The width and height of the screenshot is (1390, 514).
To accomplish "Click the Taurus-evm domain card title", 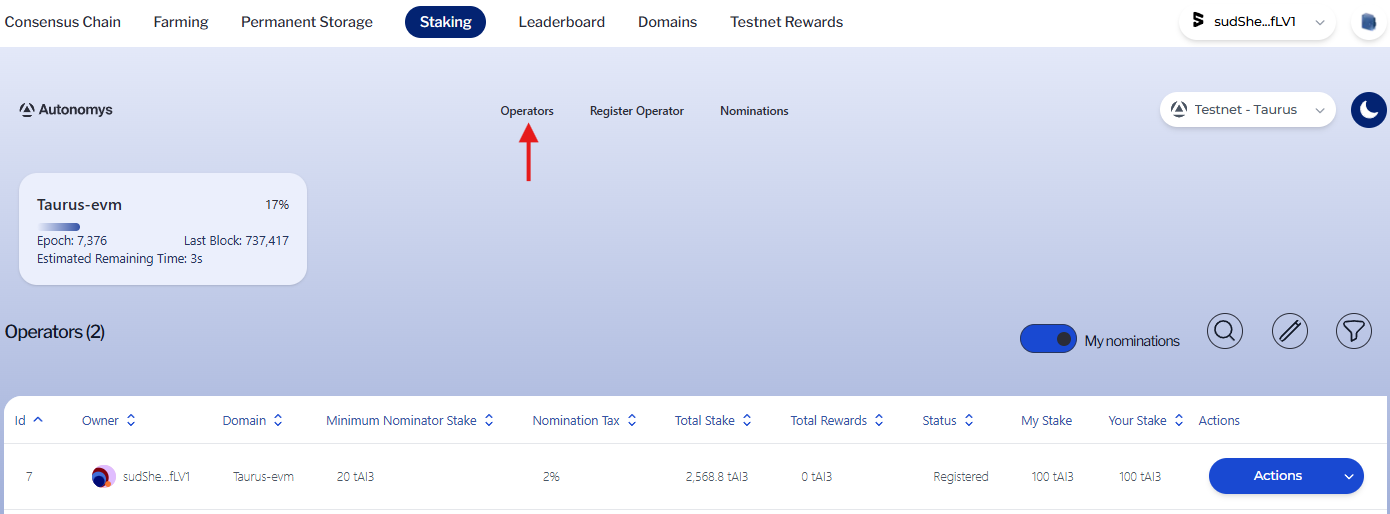I will pos(79,204).
